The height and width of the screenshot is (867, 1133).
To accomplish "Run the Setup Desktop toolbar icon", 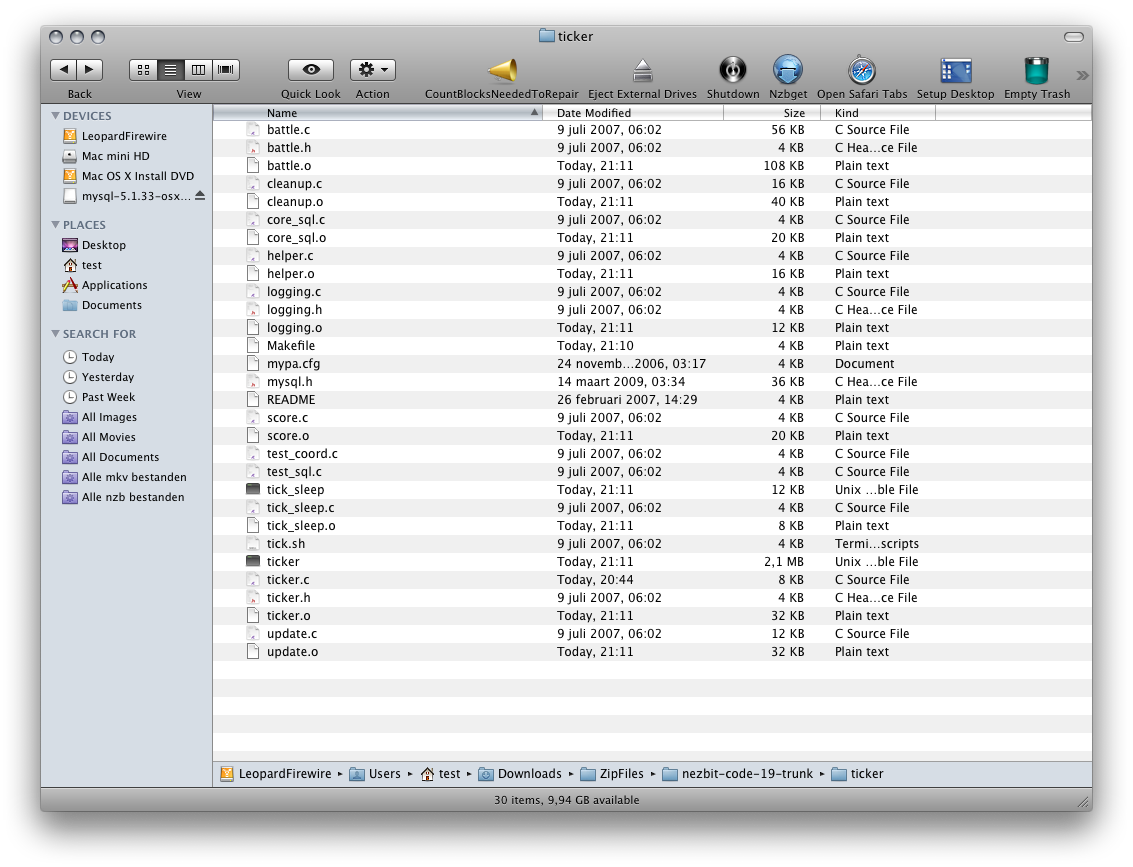I will coord(955,71).
